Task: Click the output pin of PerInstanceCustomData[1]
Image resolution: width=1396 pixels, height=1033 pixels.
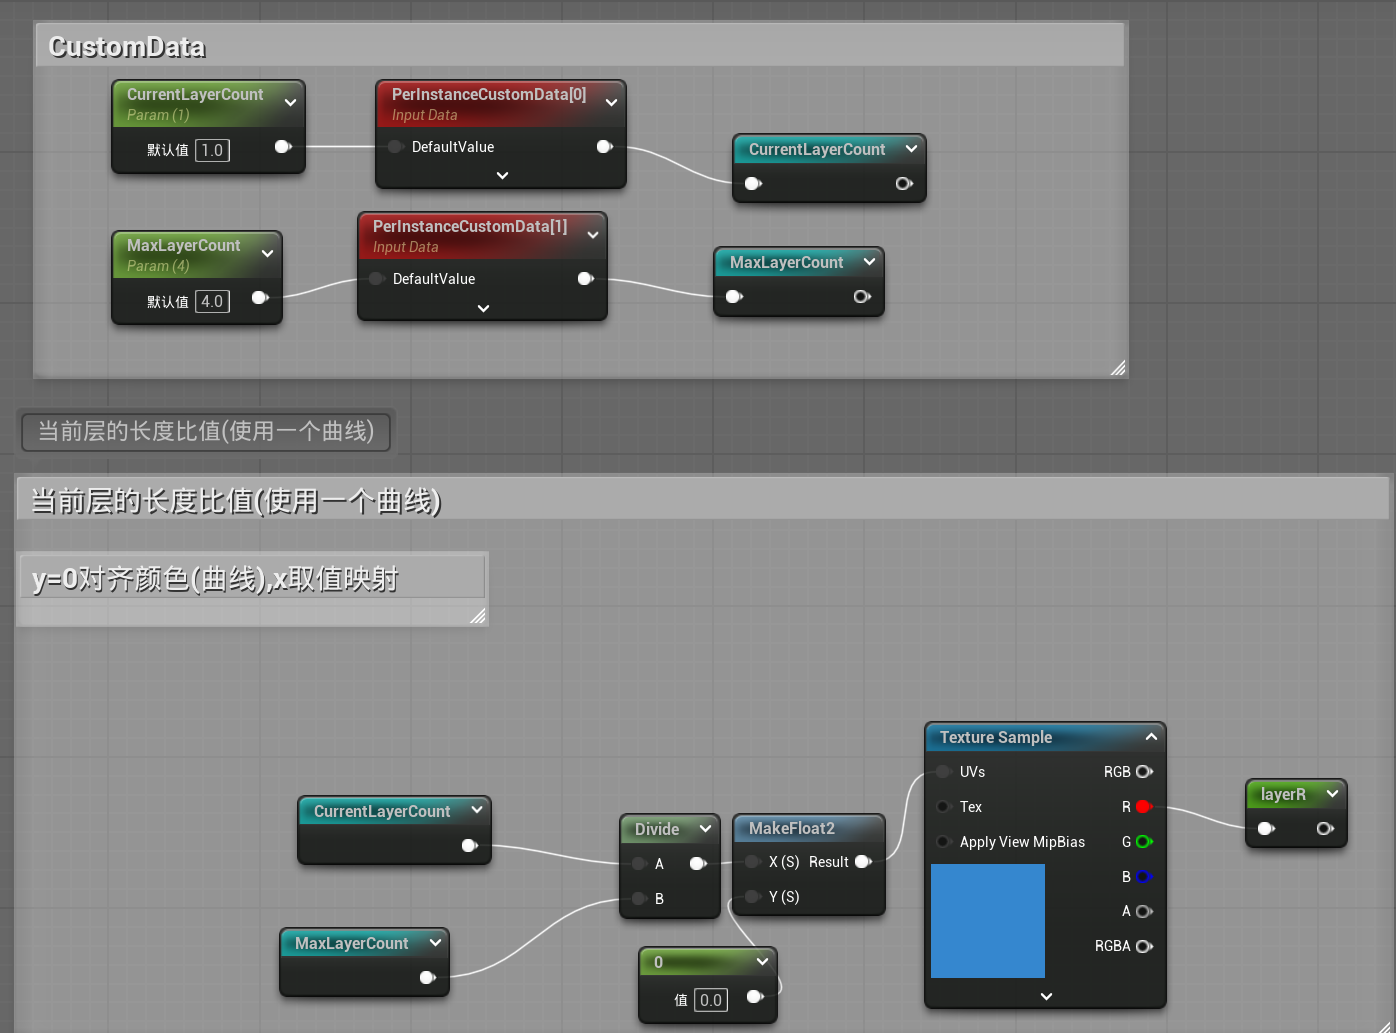Action: (x=586, y=279)
